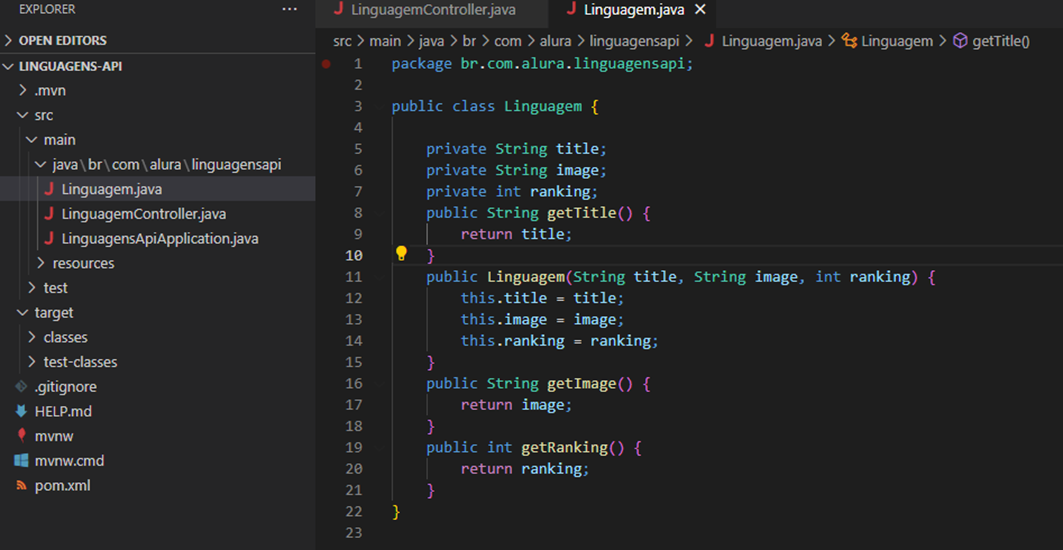1063x550 pixels.
Task: Fold the getTitle method at line 8
Action: pos(379,213)
